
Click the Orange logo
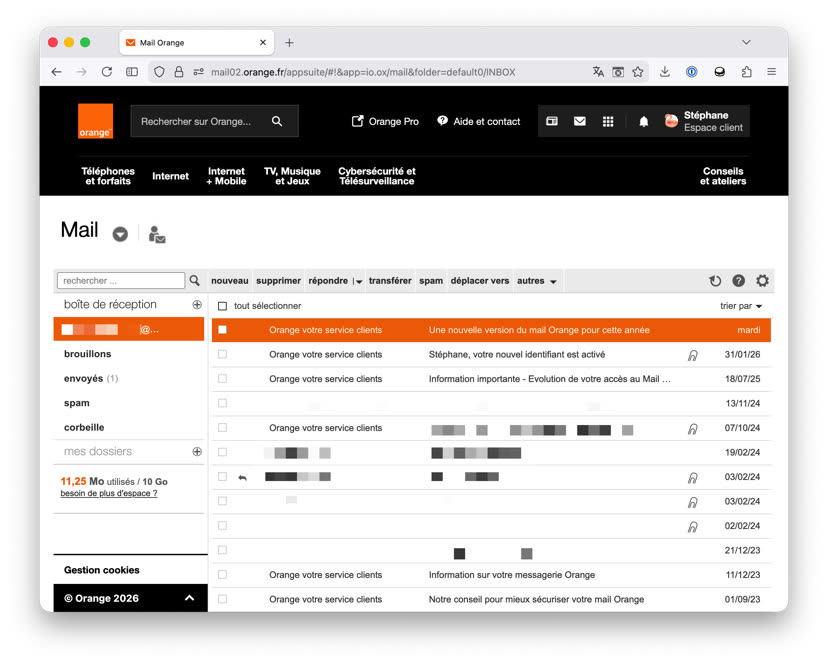tap(96, 121)
